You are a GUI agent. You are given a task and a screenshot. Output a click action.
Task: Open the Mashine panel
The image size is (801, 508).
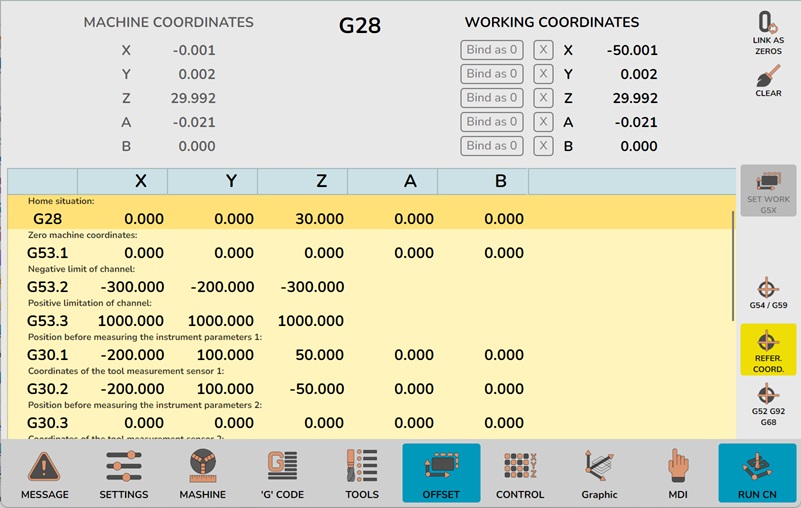[203, 473]
